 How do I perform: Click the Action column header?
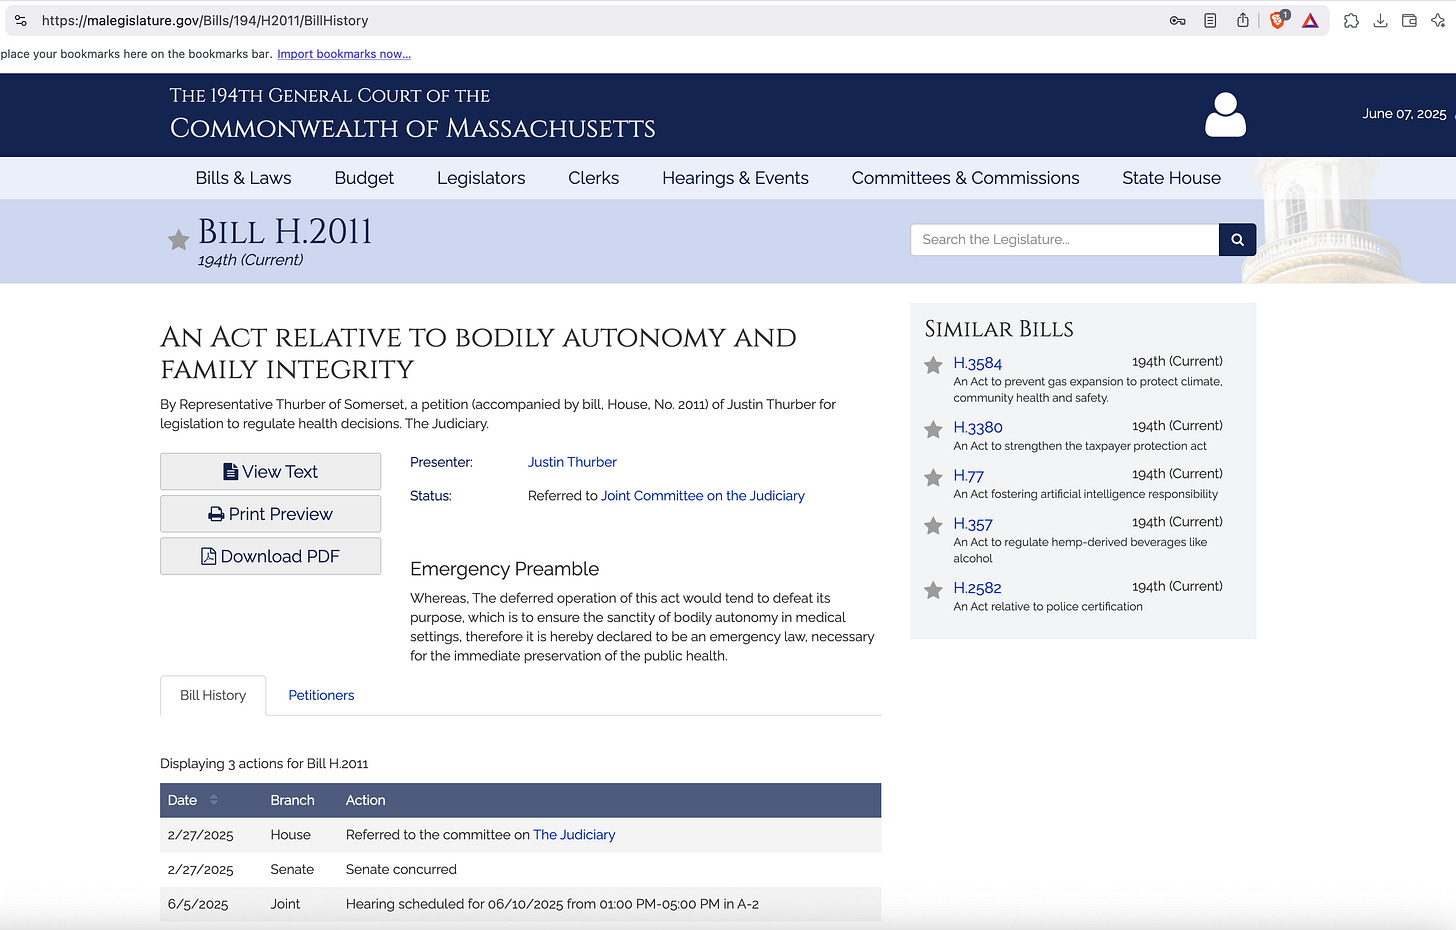point(365,800)
